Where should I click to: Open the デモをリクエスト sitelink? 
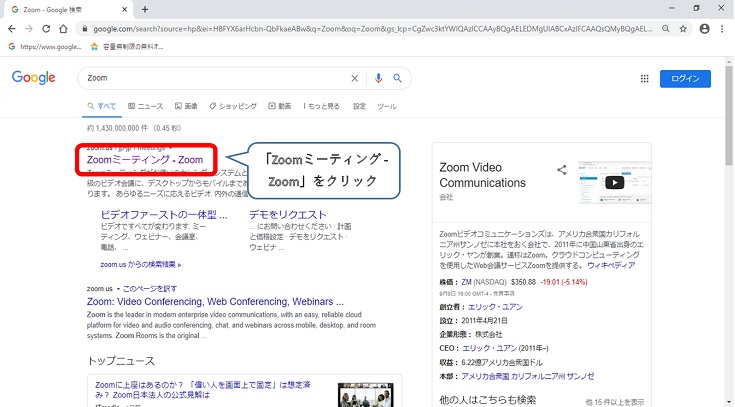[x=288, y=215]
